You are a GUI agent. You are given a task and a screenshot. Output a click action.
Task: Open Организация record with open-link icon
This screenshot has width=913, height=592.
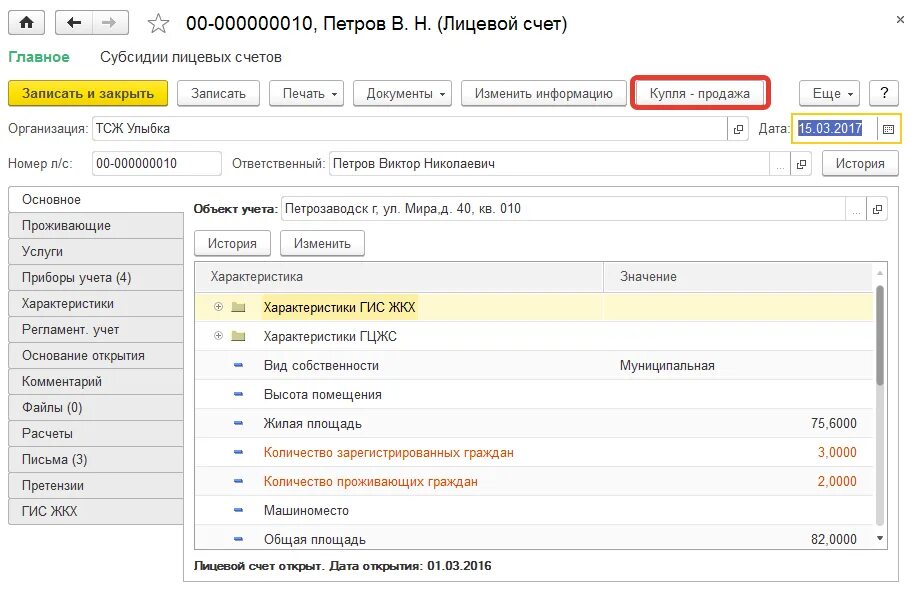click(x=738, y=129)
